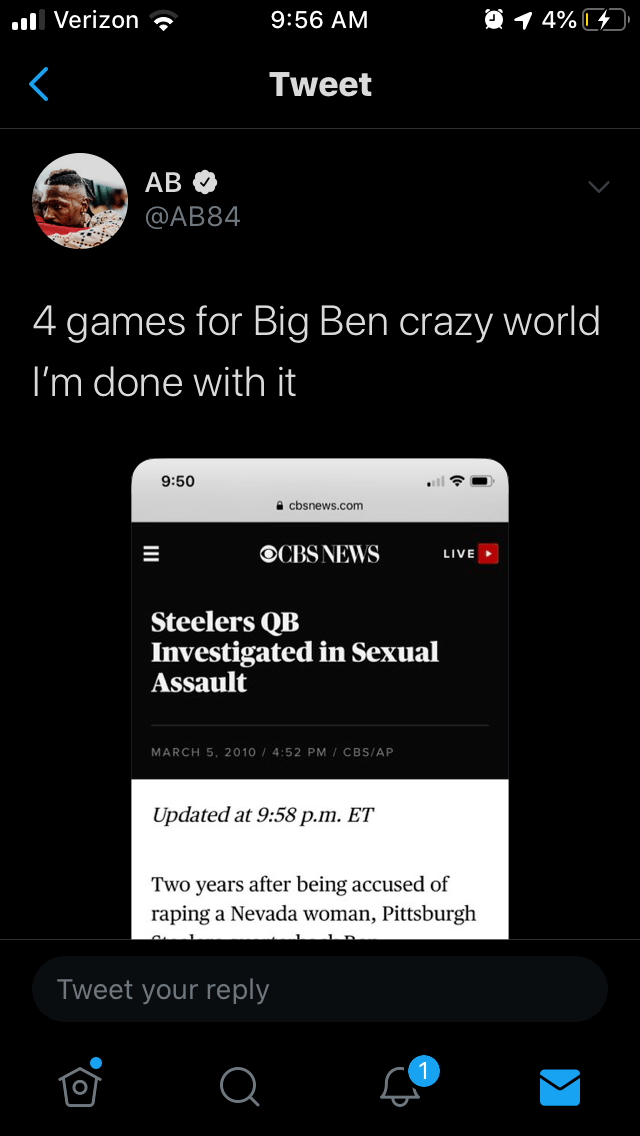Open the @AB84 handle

pyautogui.click(x=193, y=216)
